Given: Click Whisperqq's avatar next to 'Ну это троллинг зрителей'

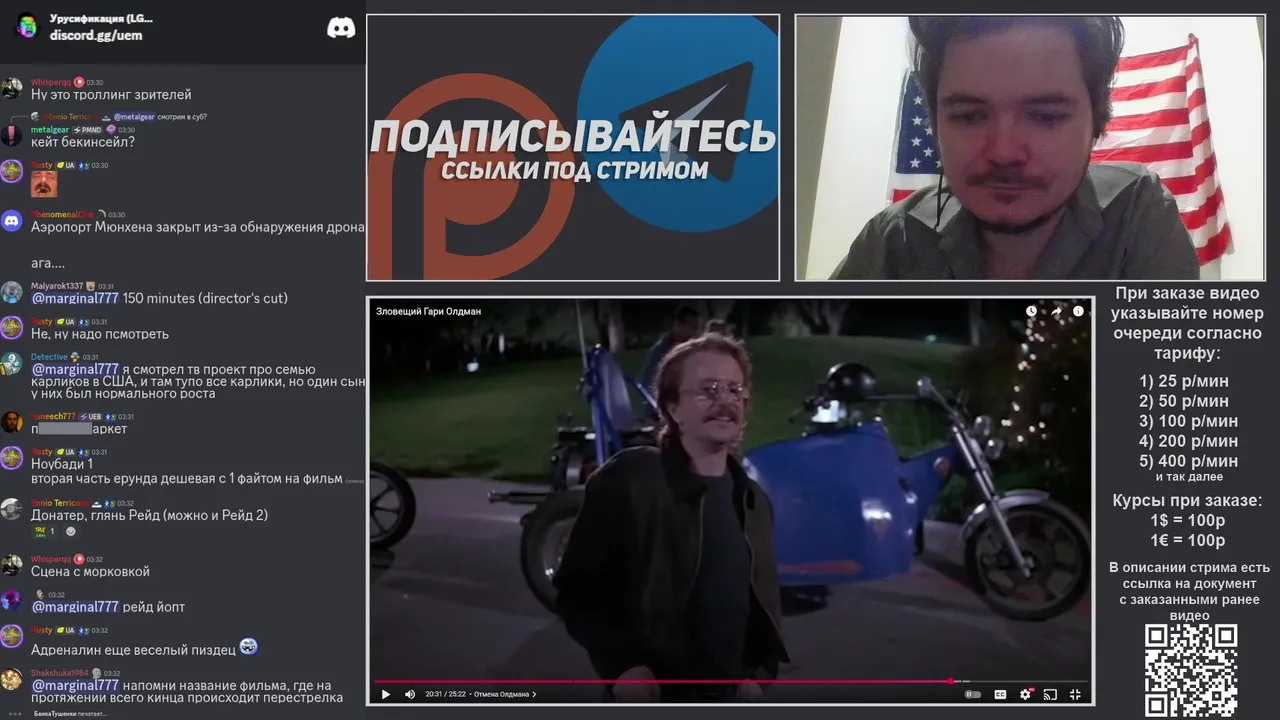Looking at the screenshot, I should 11,88.
